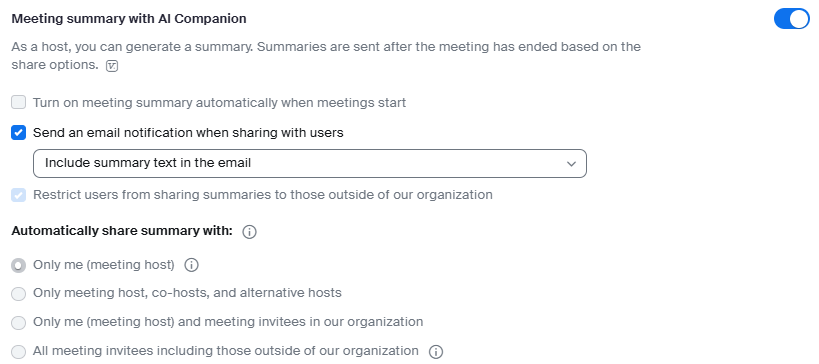Click label text "Restrict users from sharing summaries"
819x364 pixels.
coord(263,195)
